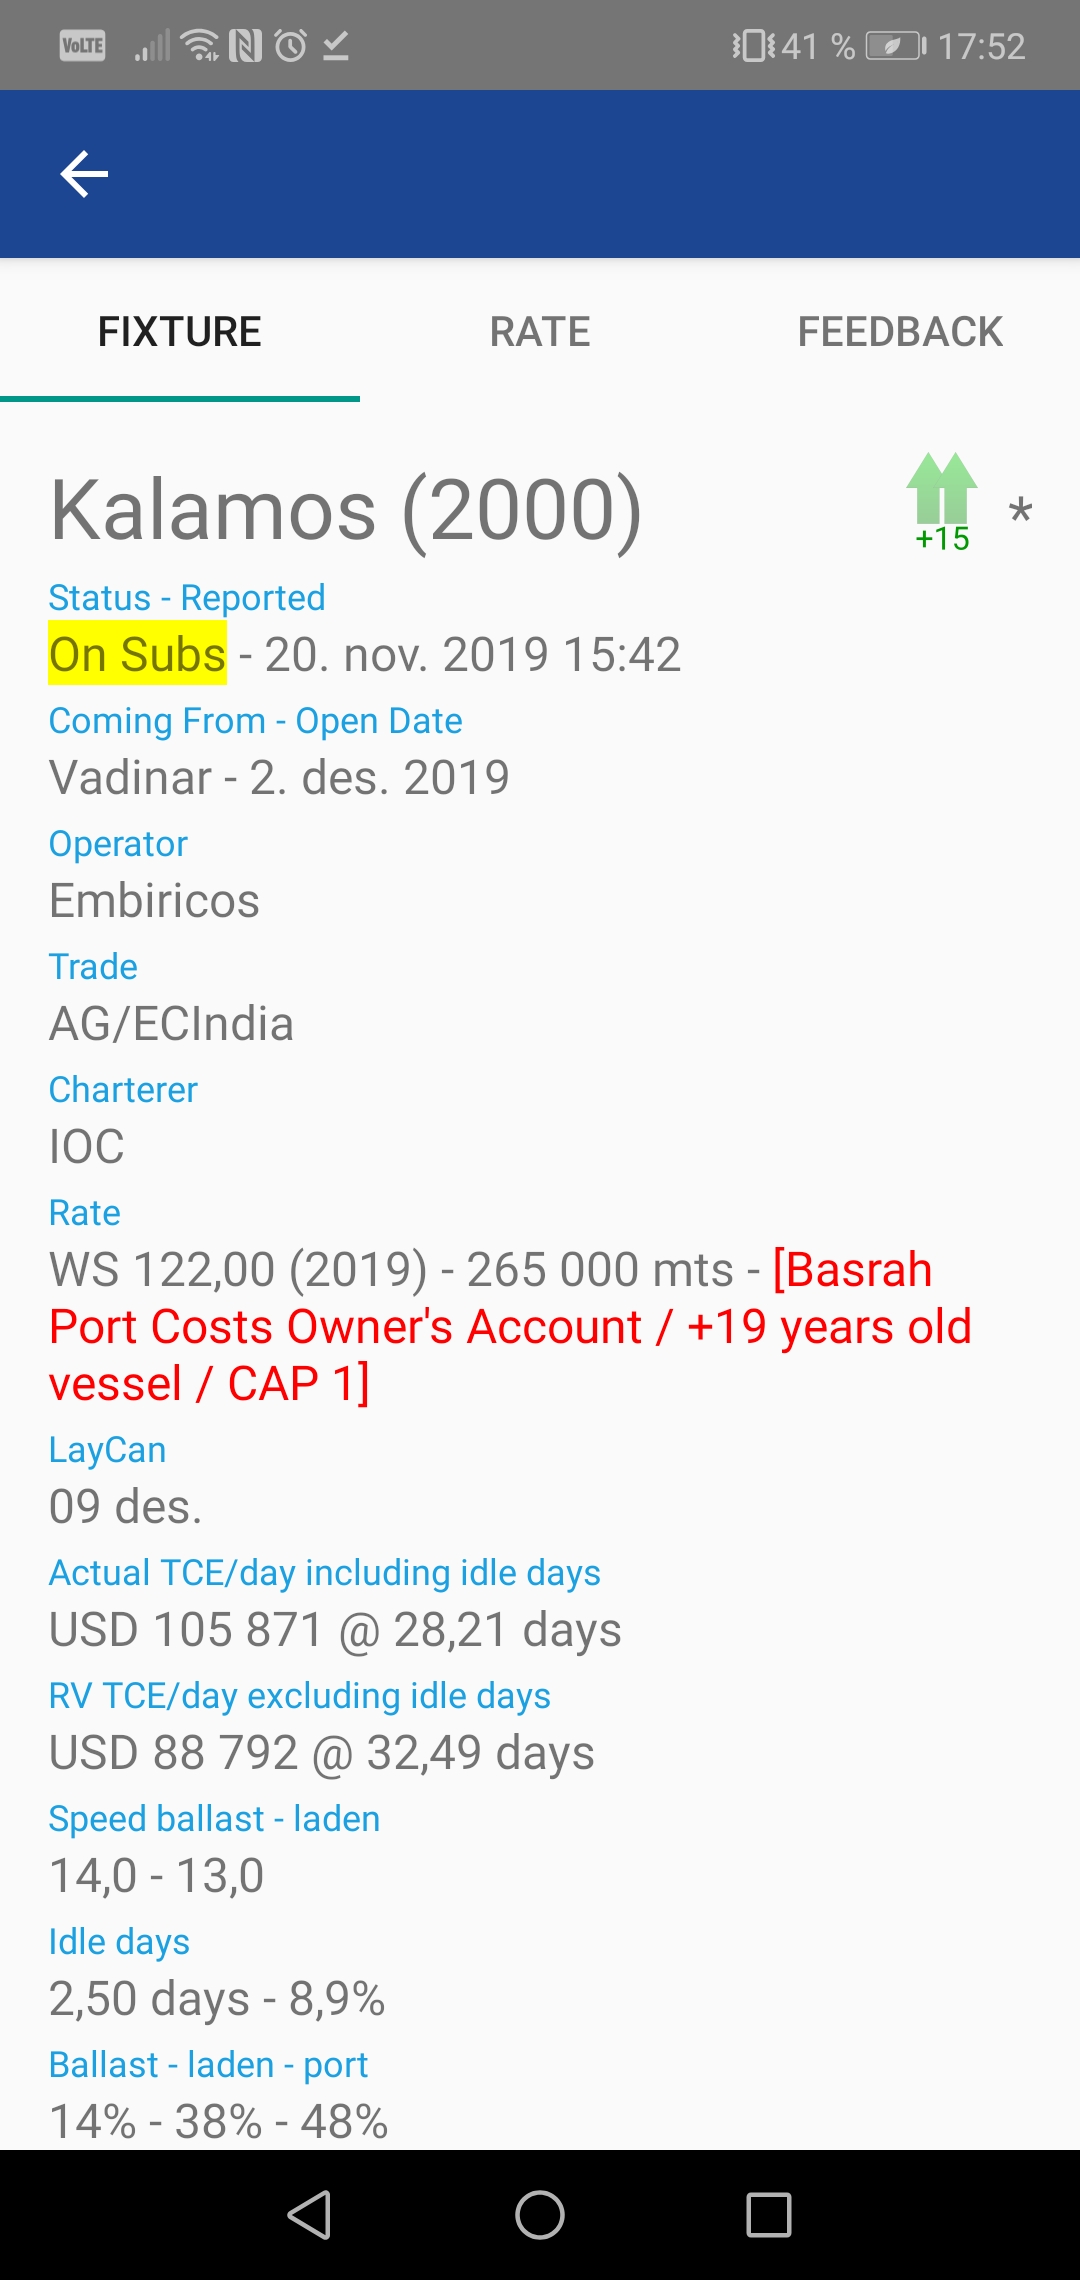This screenshot has height=2280, width=1080.
Task: Tap Android recent apps square
Action: [x=769, y=2214]
